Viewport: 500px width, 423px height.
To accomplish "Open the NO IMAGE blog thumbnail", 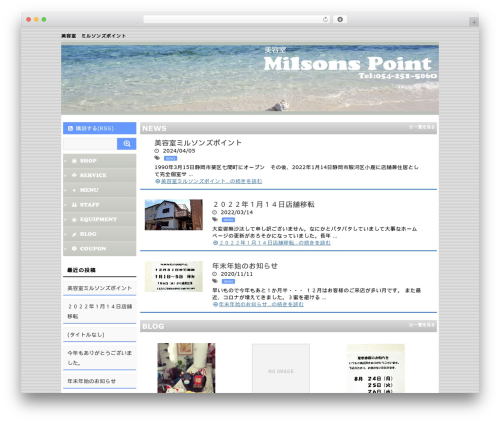I will [281, 368].
